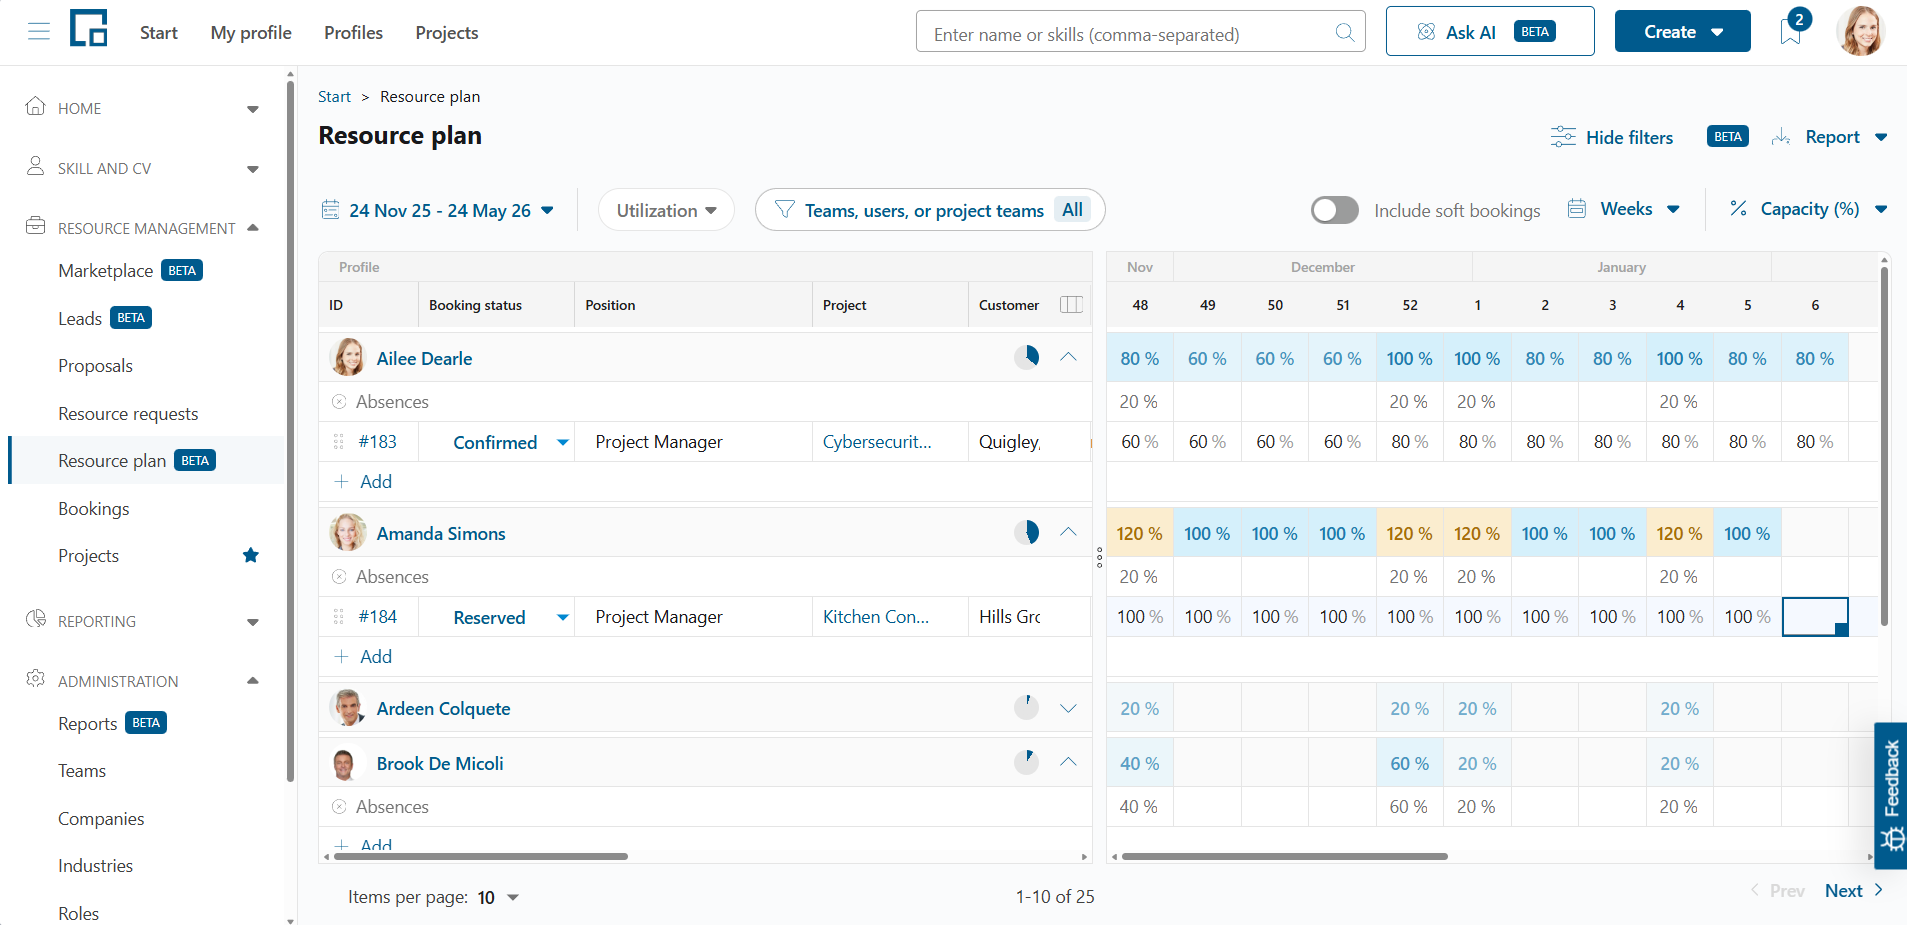Click the search magnifier icon
Screen dimensions: 1907x925
pyautogui.click(x=1345, y=33)
